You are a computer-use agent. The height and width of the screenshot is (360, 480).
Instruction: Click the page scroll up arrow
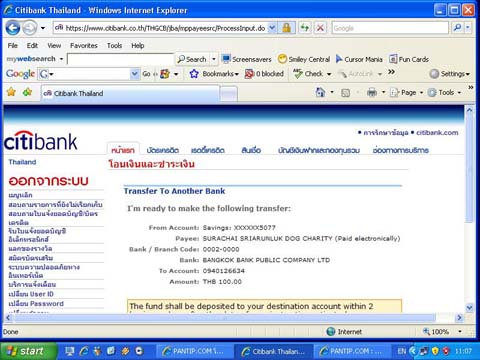tap(469, 110)
